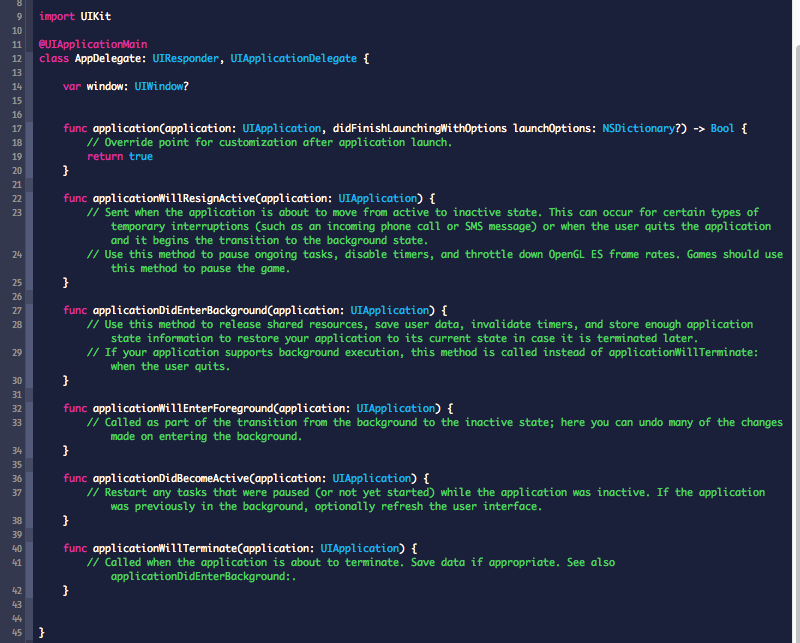Click comment starting 'Use this method to pause'
Viewport: 800px width, 643px height.
coord(435,261)
